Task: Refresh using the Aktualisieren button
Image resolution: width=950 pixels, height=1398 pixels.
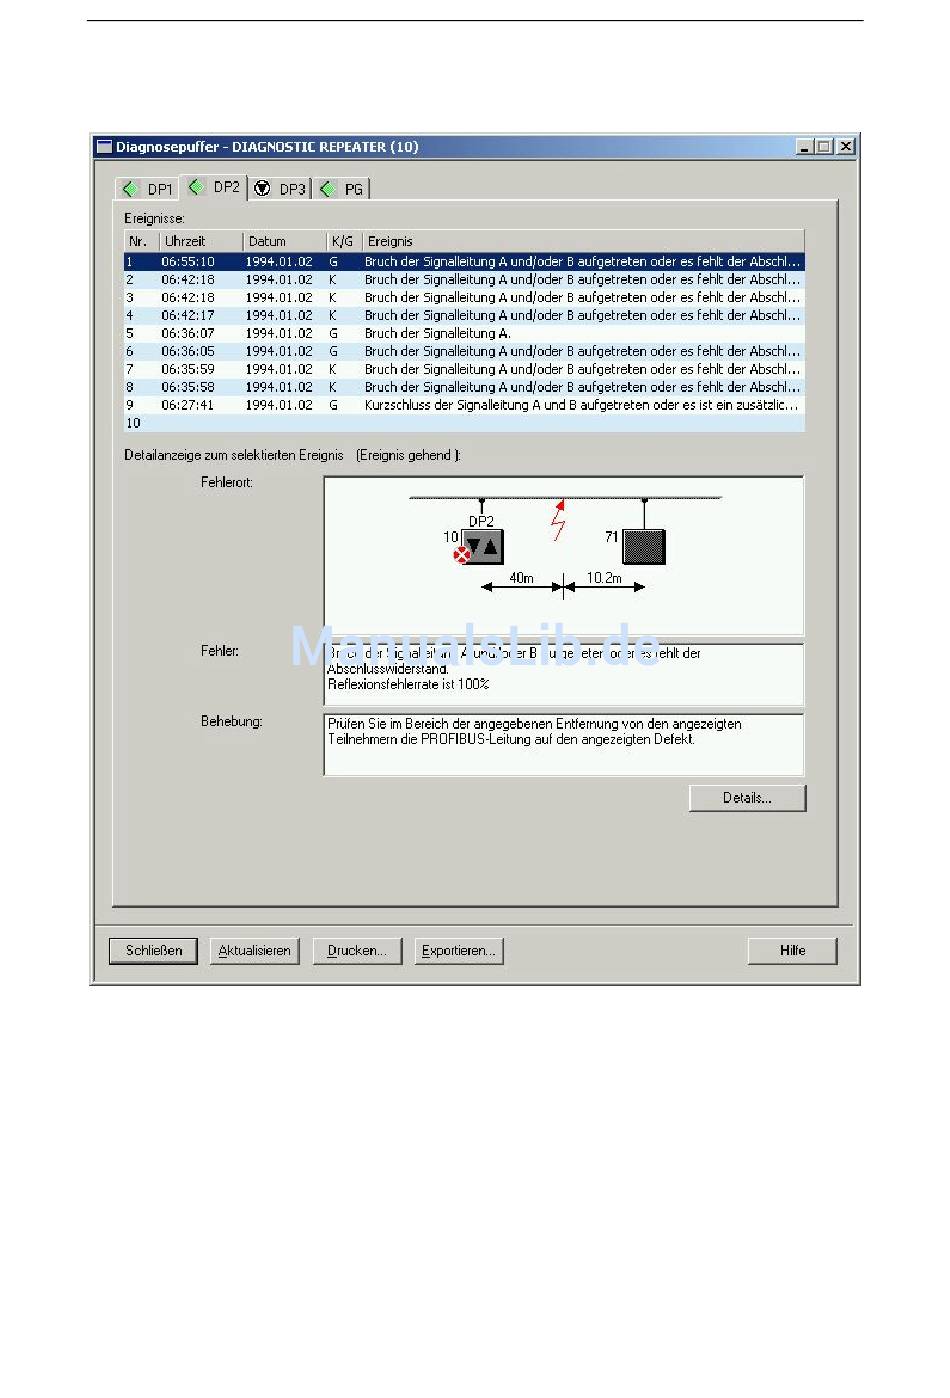Action: coord(254,951)
